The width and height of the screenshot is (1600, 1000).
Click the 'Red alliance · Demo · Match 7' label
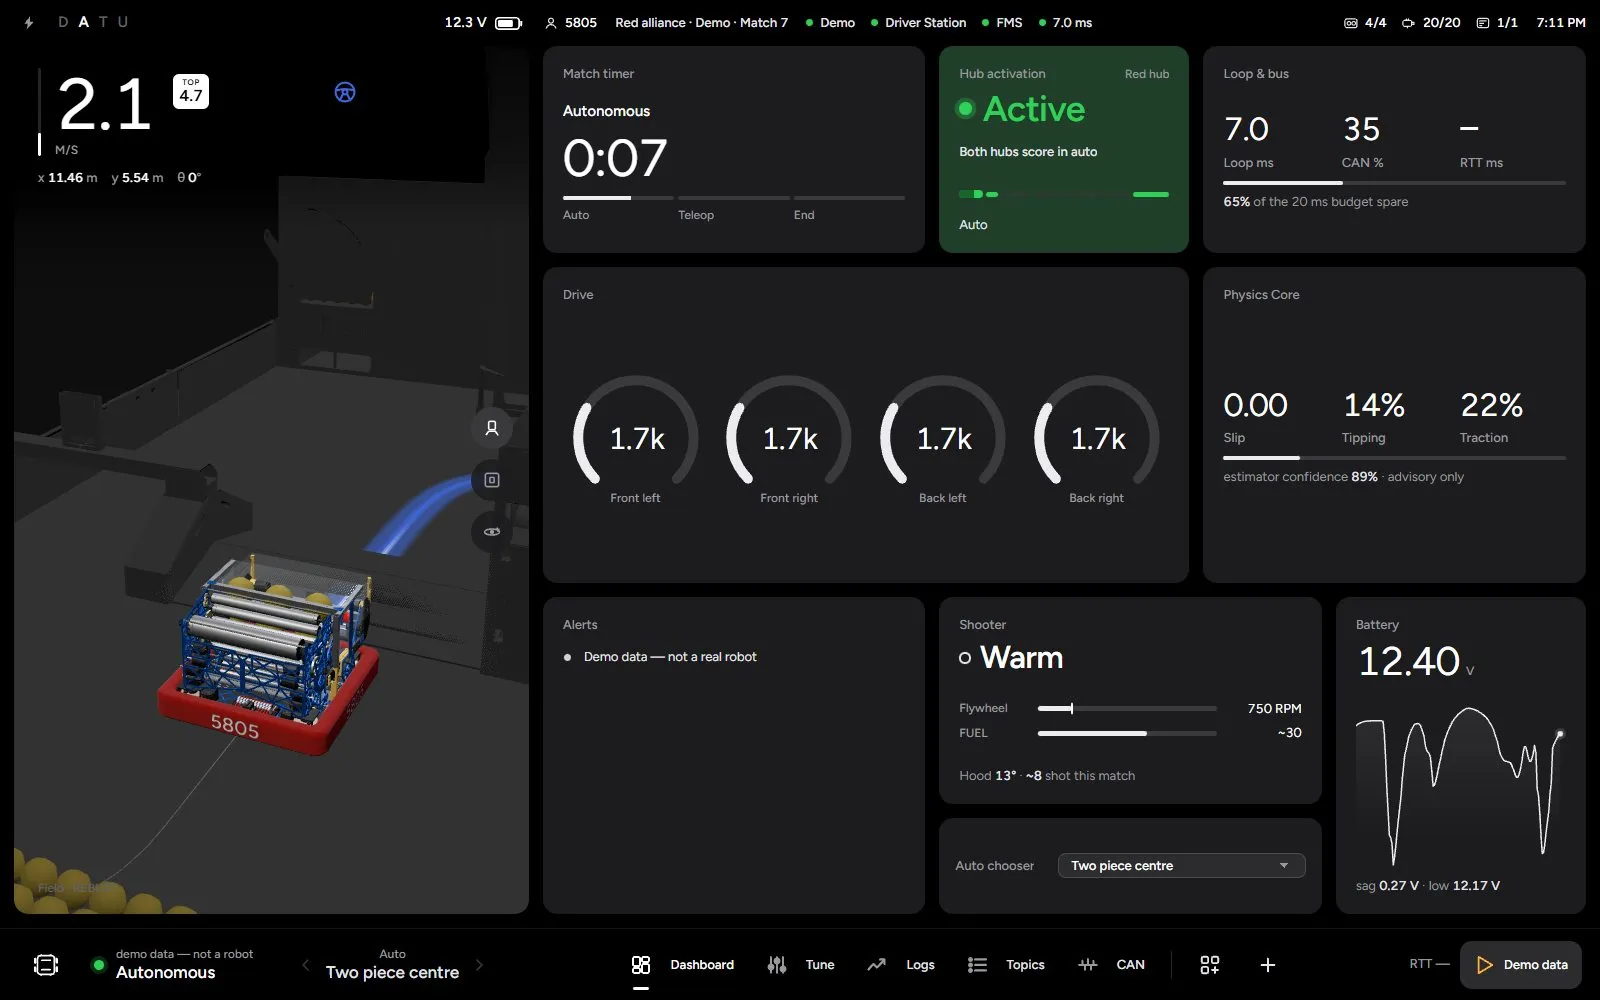point(701,22)
